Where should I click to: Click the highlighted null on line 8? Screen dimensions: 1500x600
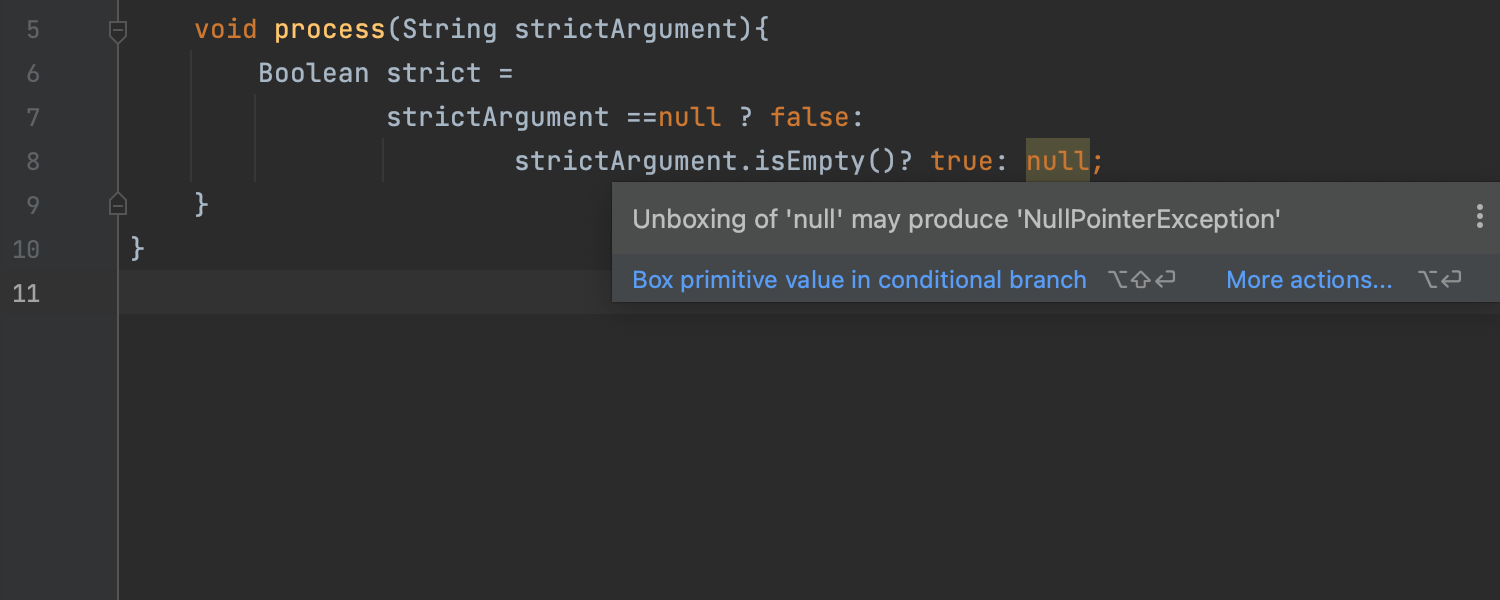(1057, 161)
